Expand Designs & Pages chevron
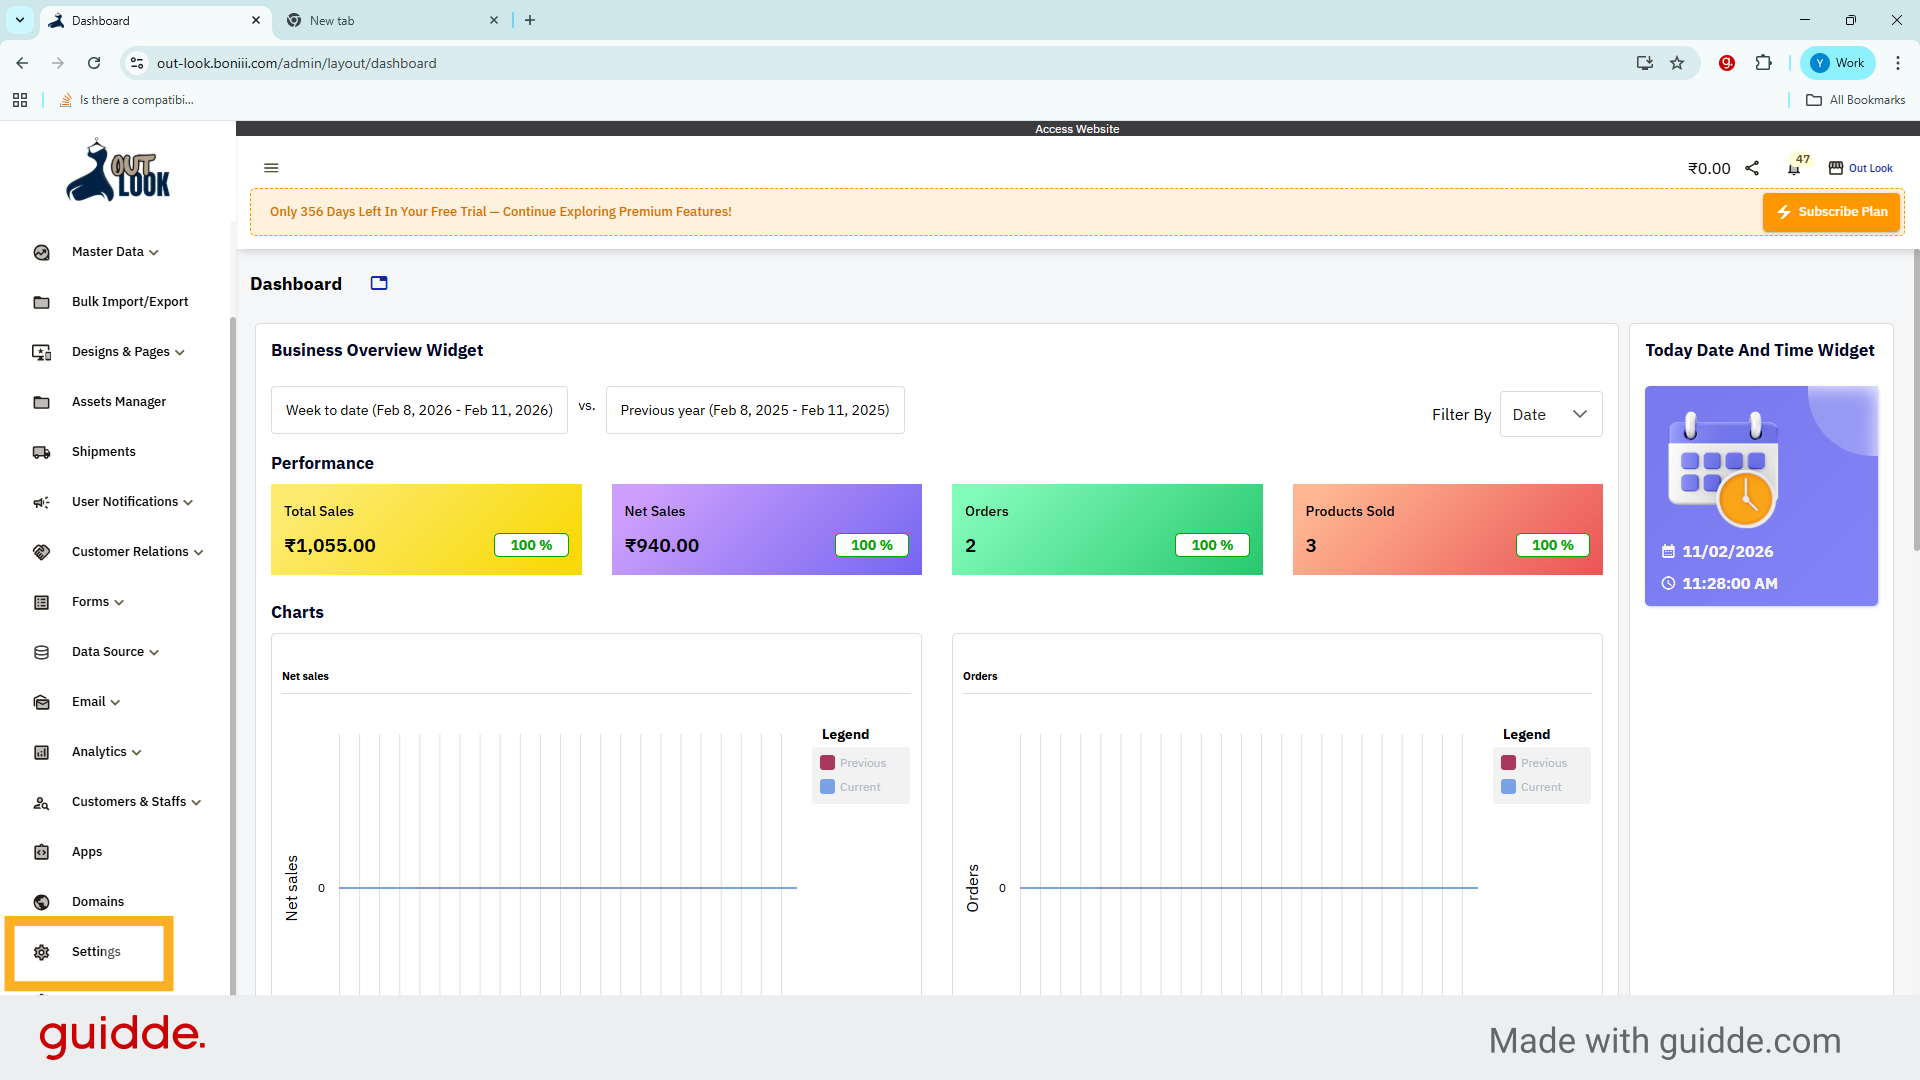1920x1080 pixels. [x=180, y=353]
